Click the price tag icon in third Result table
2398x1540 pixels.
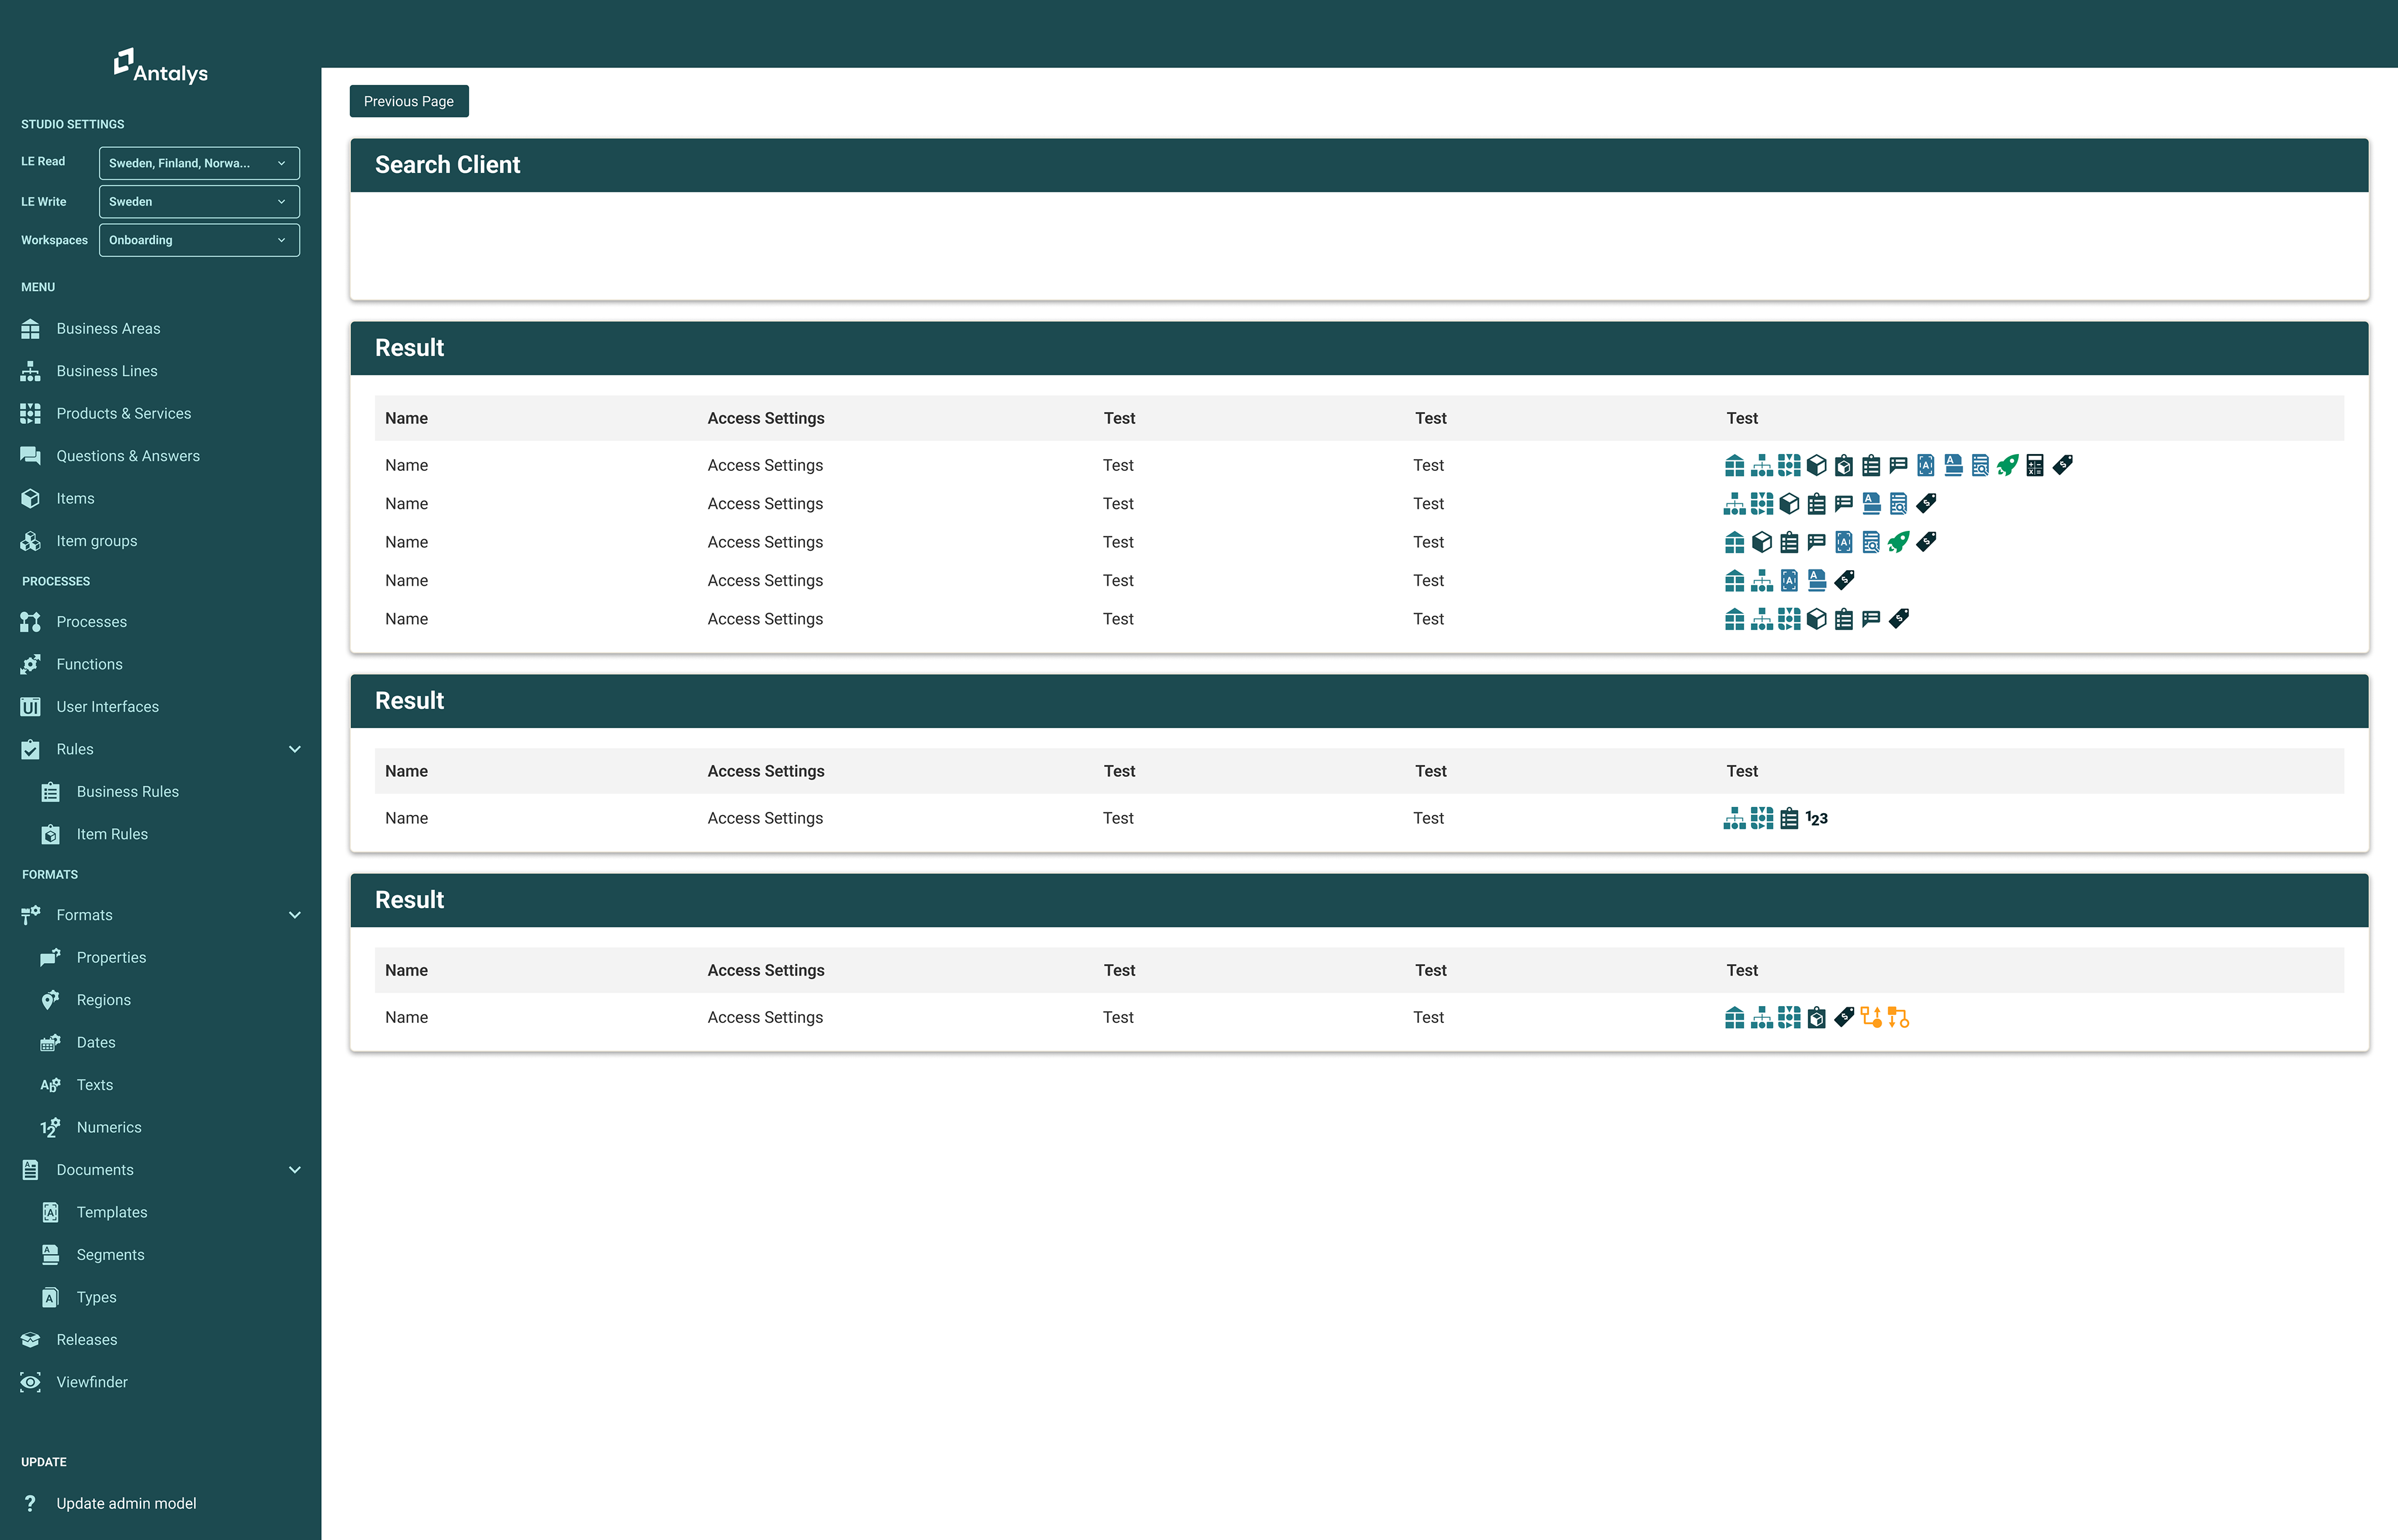click(1844, 1017)
